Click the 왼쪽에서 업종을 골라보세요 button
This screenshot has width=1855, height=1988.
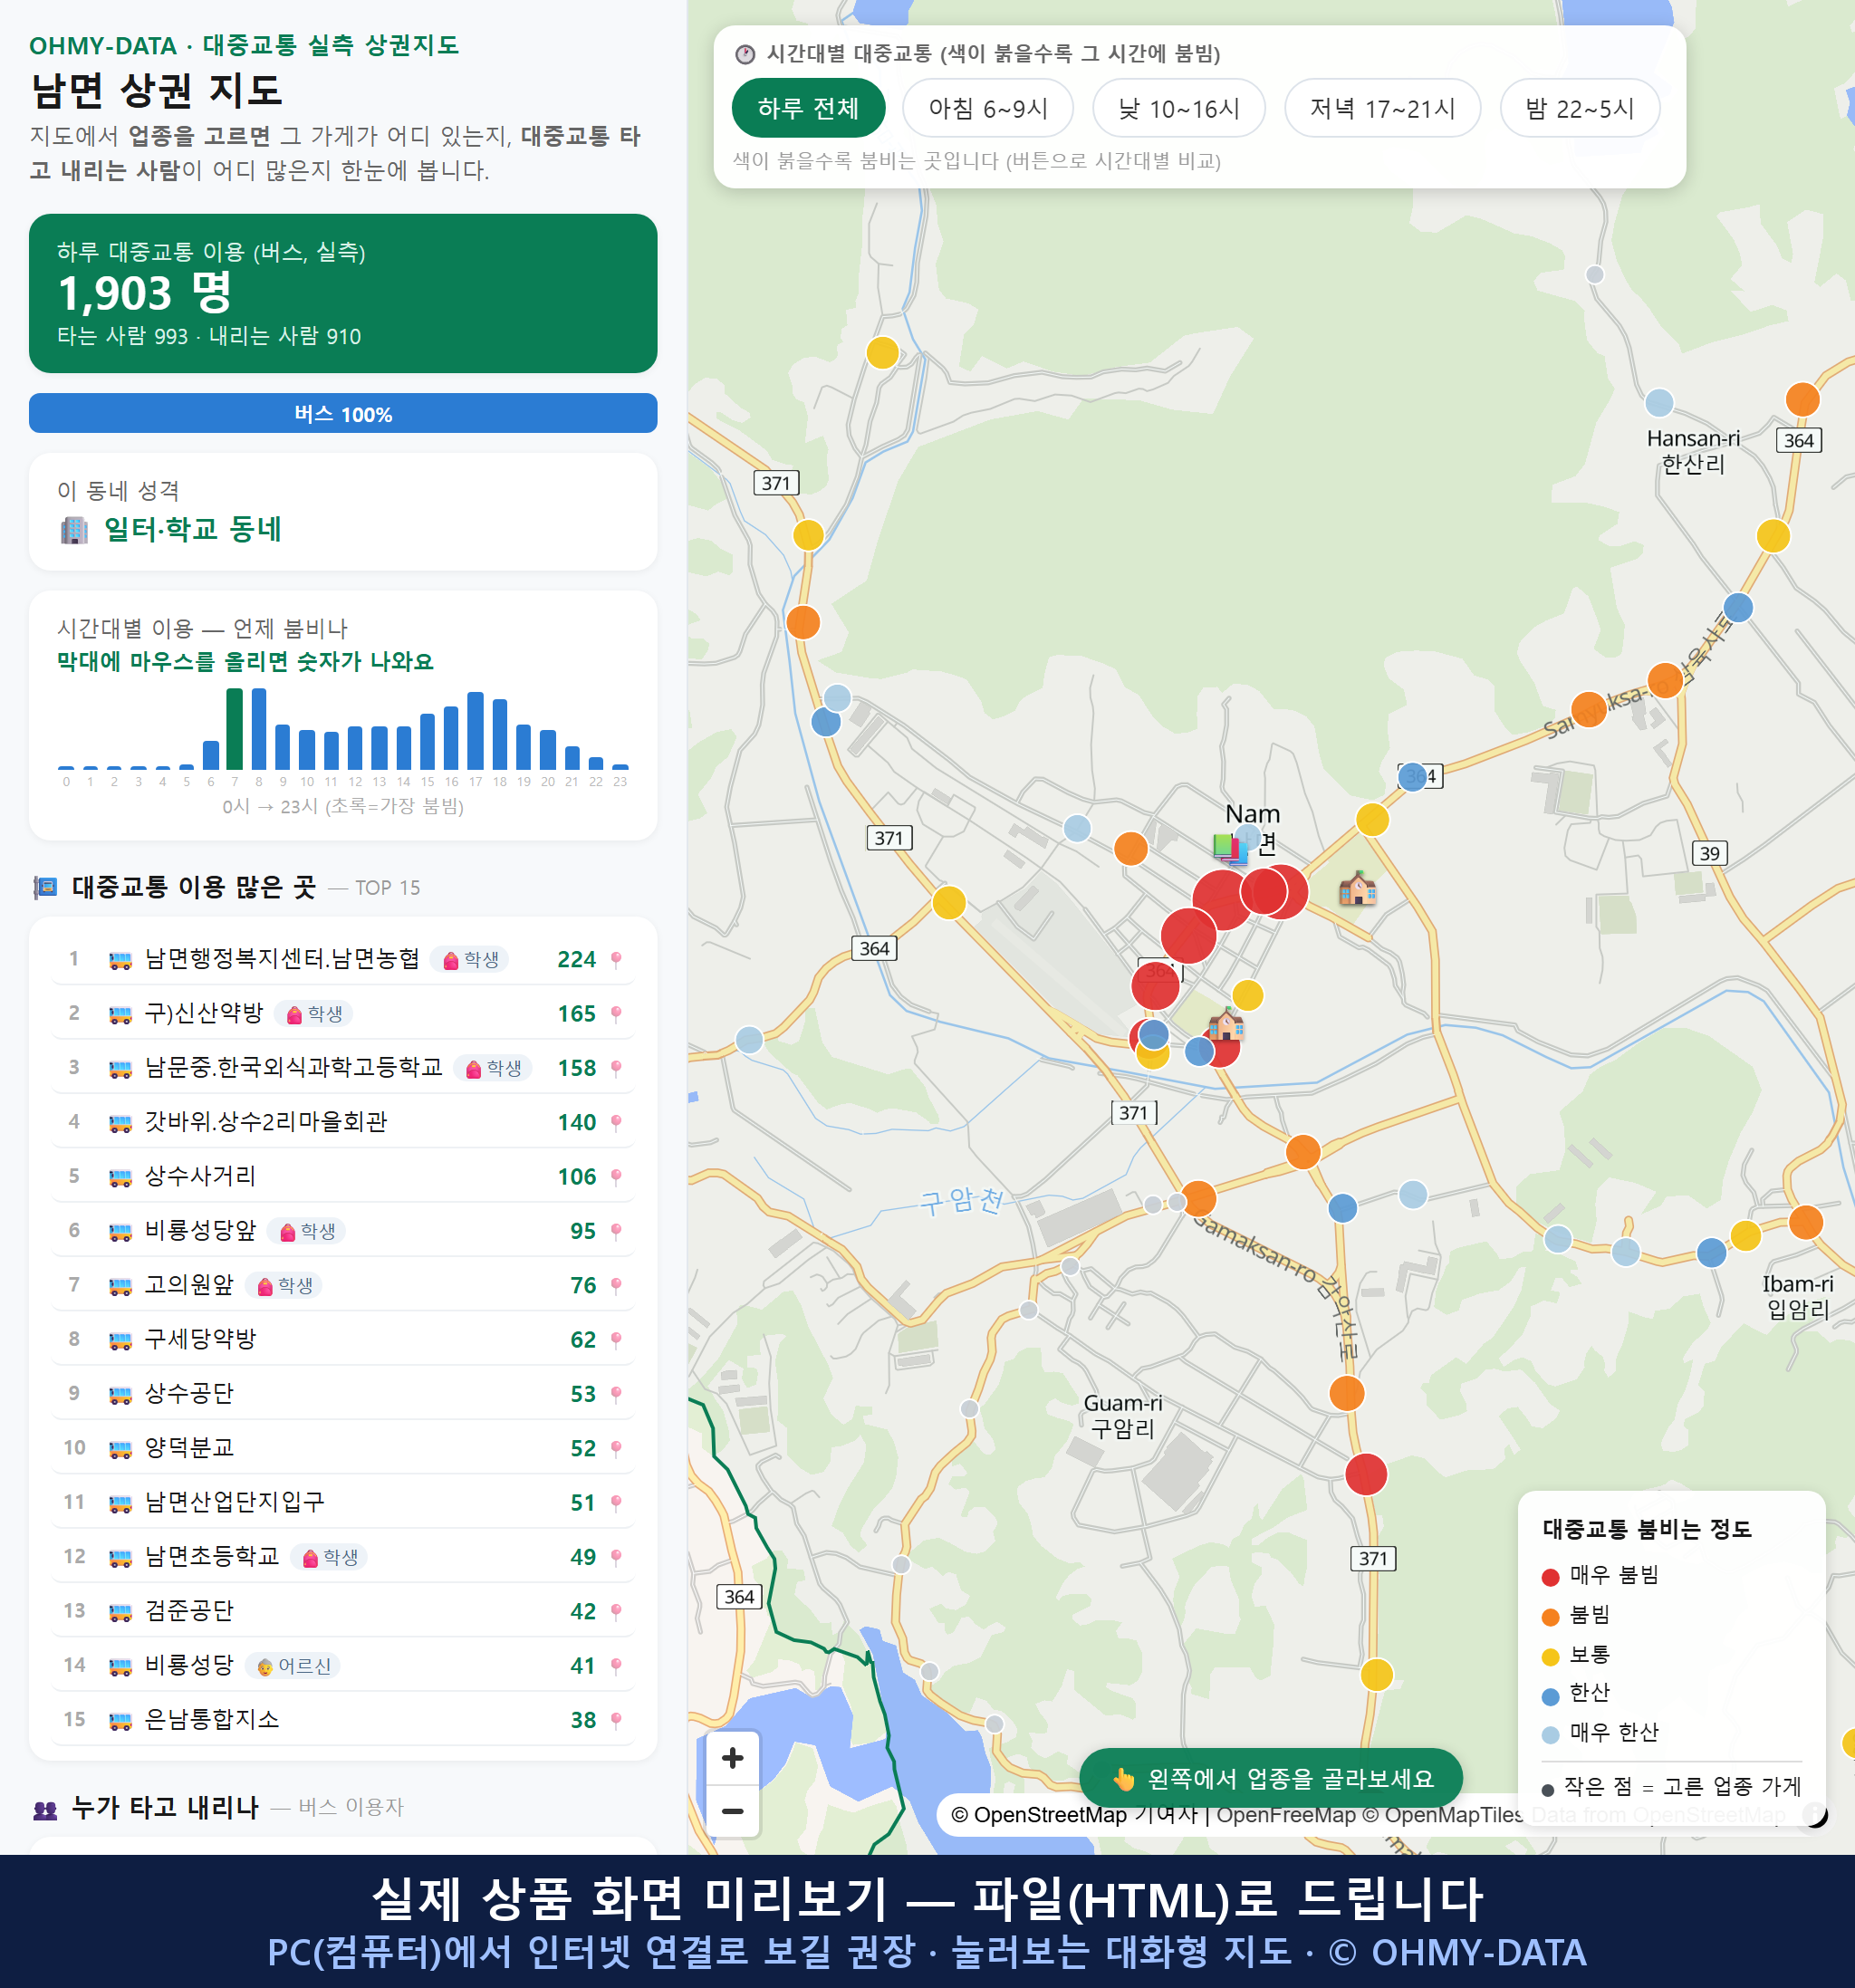[1270, 1778]
